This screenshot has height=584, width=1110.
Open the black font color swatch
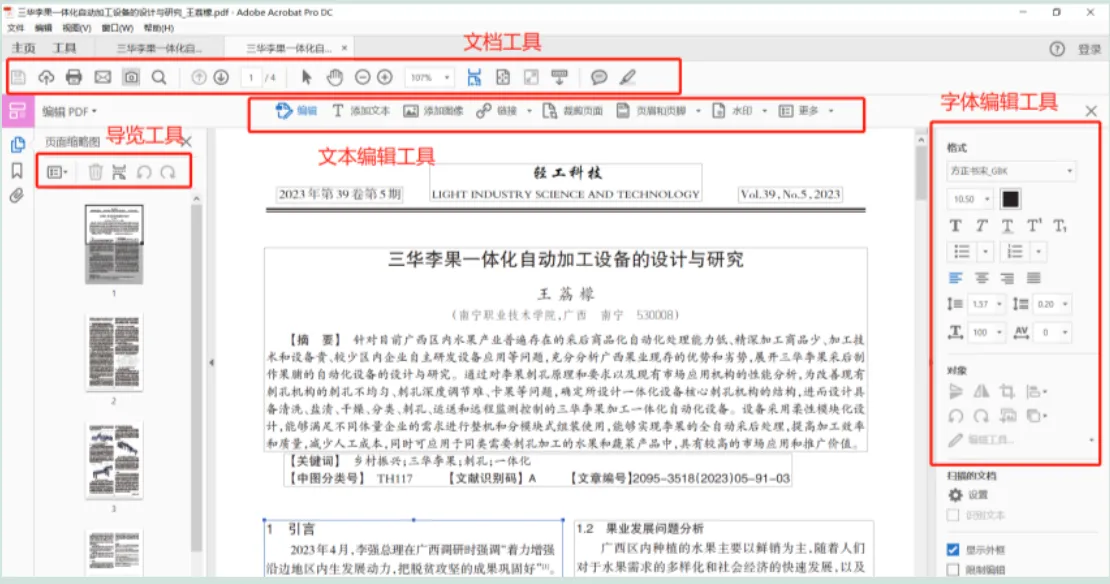click(1010, 199)
